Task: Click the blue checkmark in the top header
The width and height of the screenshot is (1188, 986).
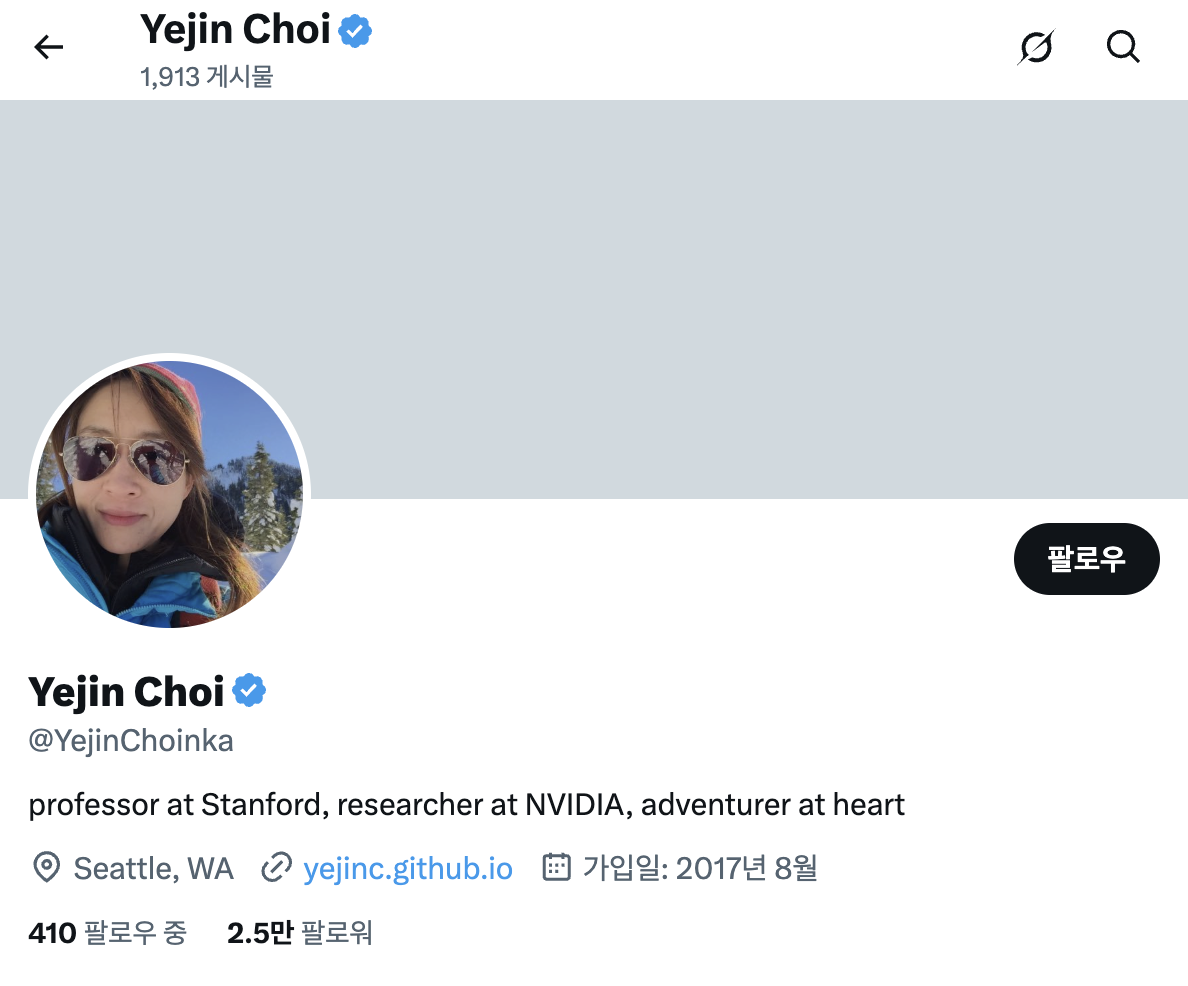Action: [x=357, y=29]
